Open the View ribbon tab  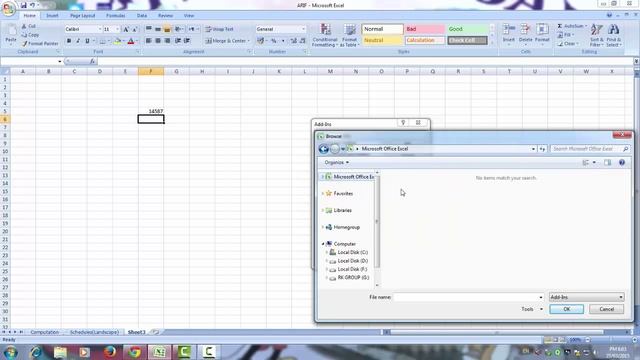click(189, 16)
